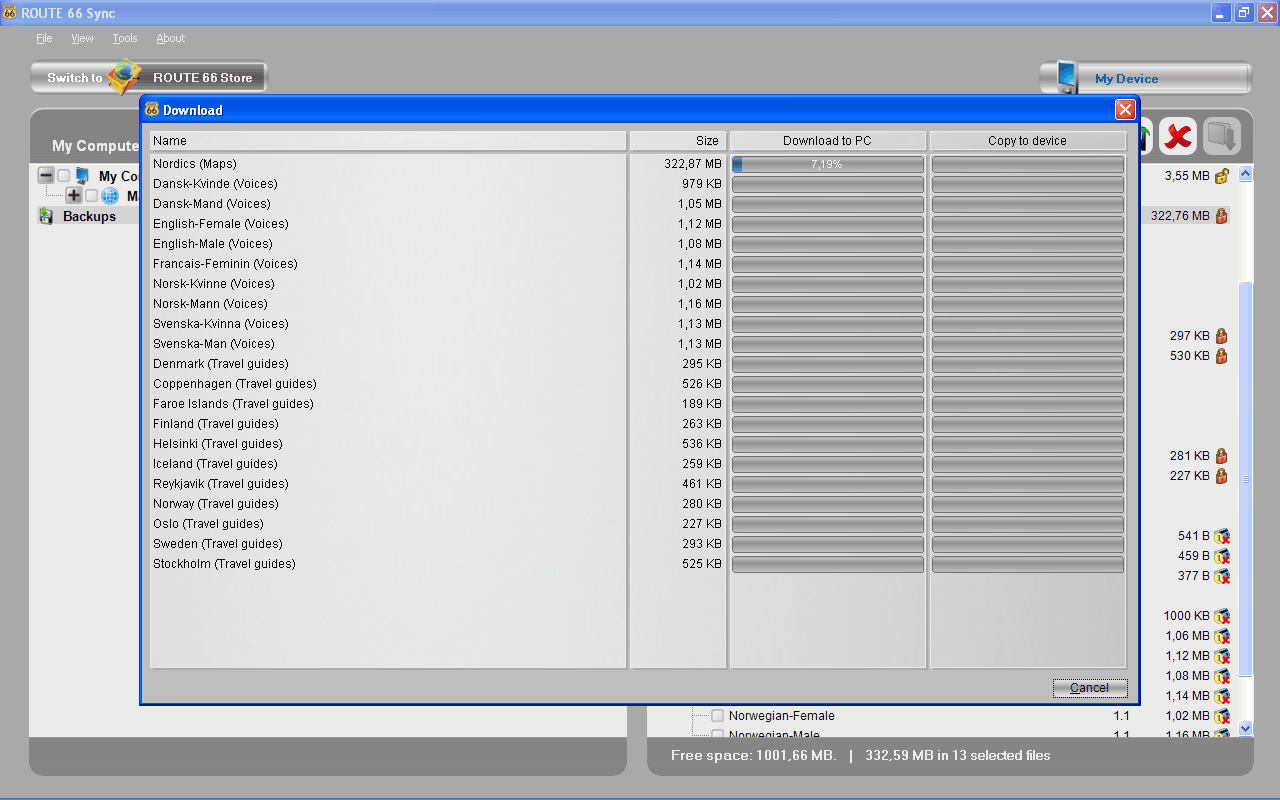Open the Tools menu

tap(125, 38)
